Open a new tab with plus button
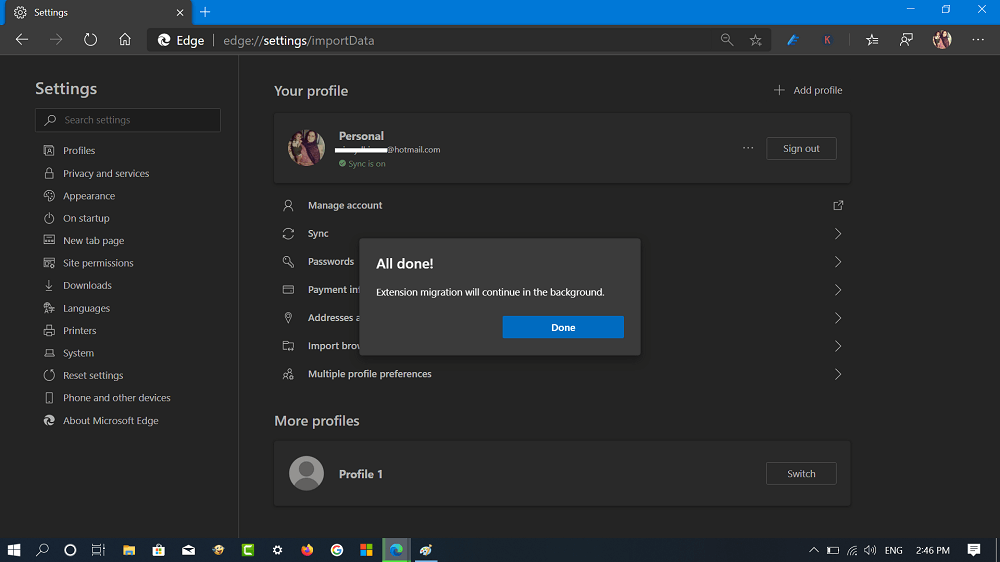The width and height of the screenshot is (1000, 562). click(205, 12)
